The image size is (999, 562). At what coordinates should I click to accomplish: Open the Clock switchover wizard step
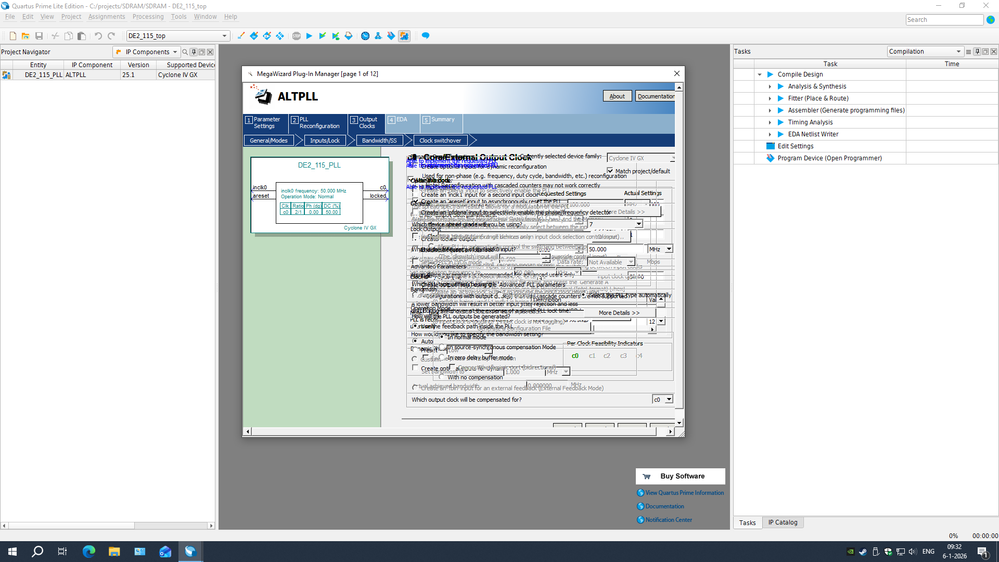coord(440,140)
